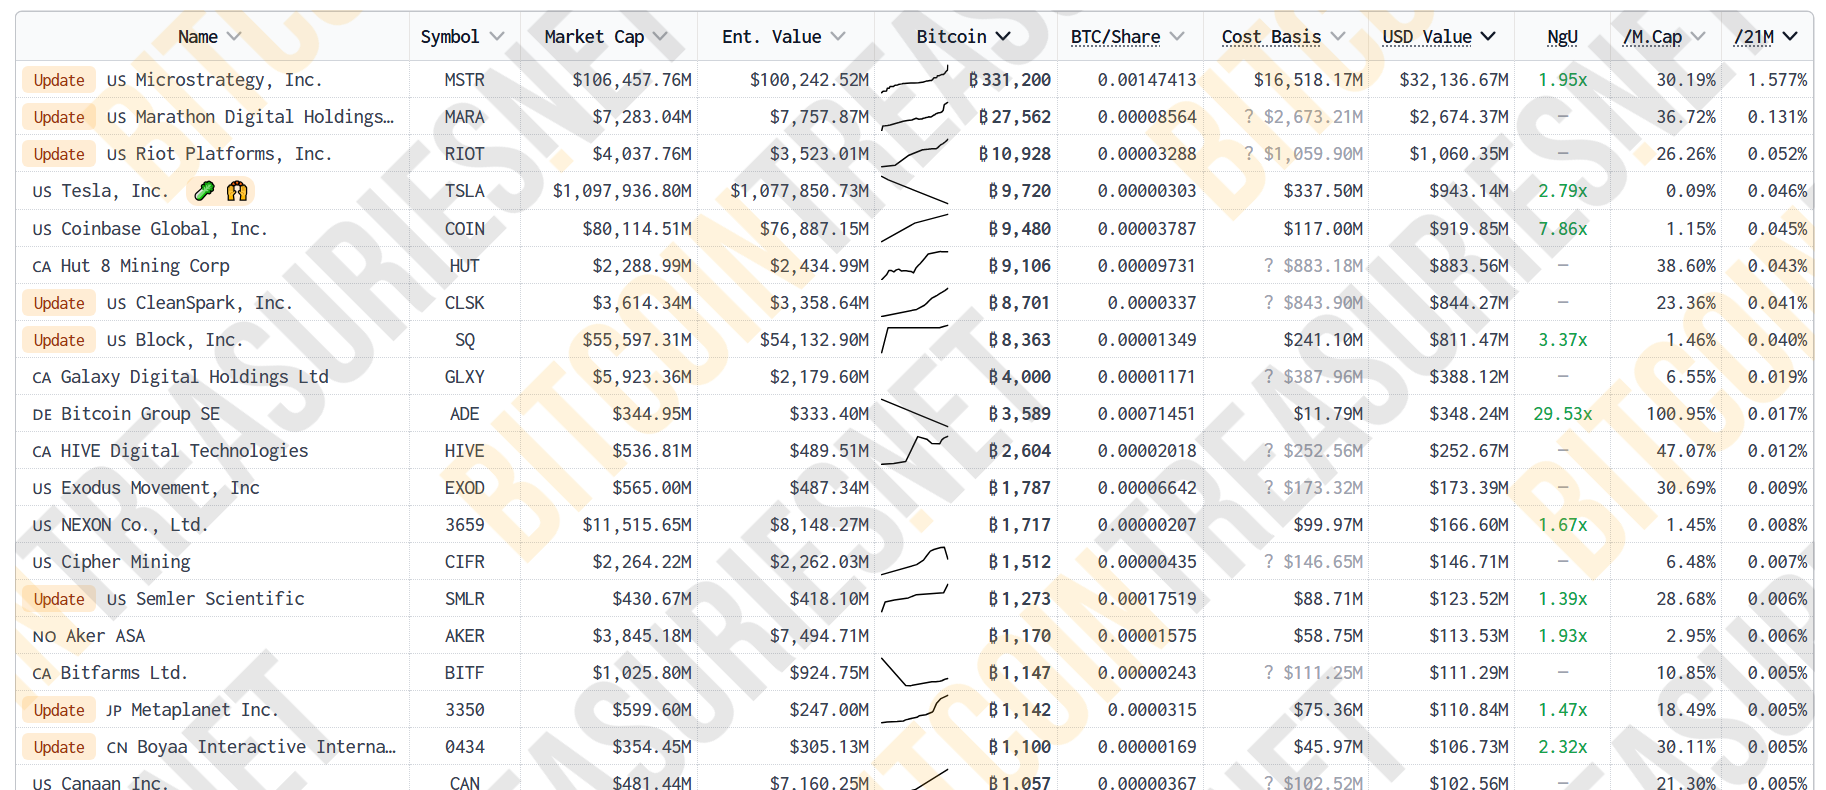Image resolution: width=1826 pixels, height=790 pixels.
Task: Click Update button for Block, Inc.
Action: point(59,340)
